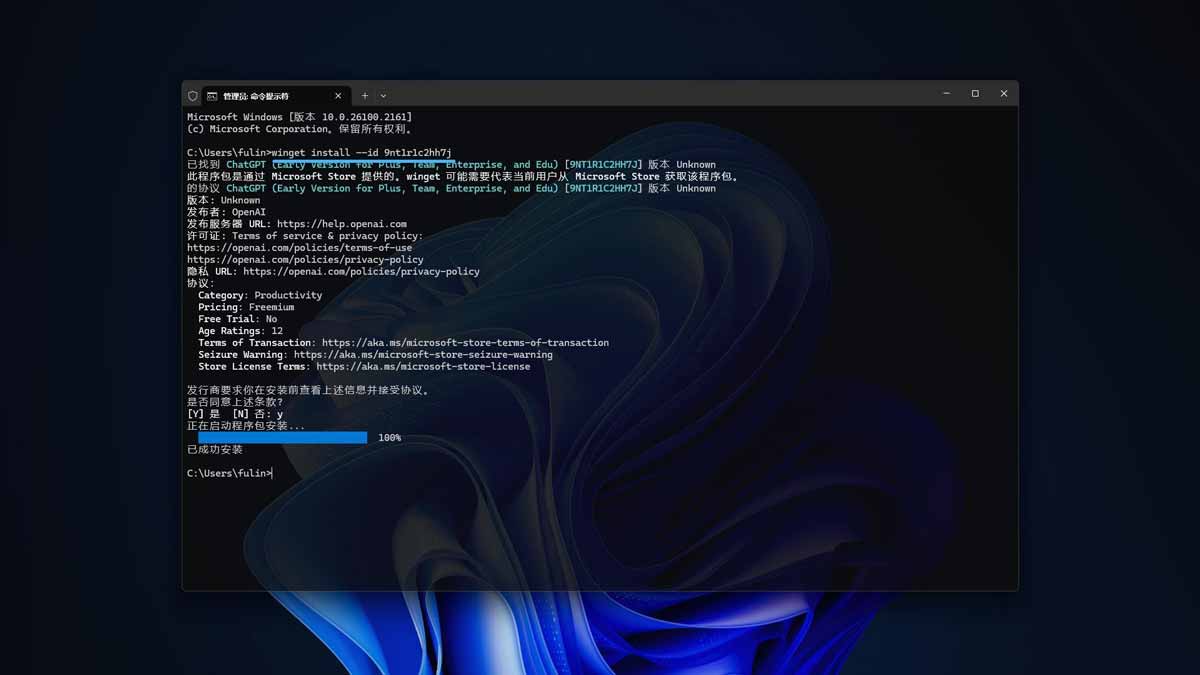Click the command prompt cursor after C:\Users\fulin>
The width and height of the screenshot is (1200, 675).
click(272, 474)
